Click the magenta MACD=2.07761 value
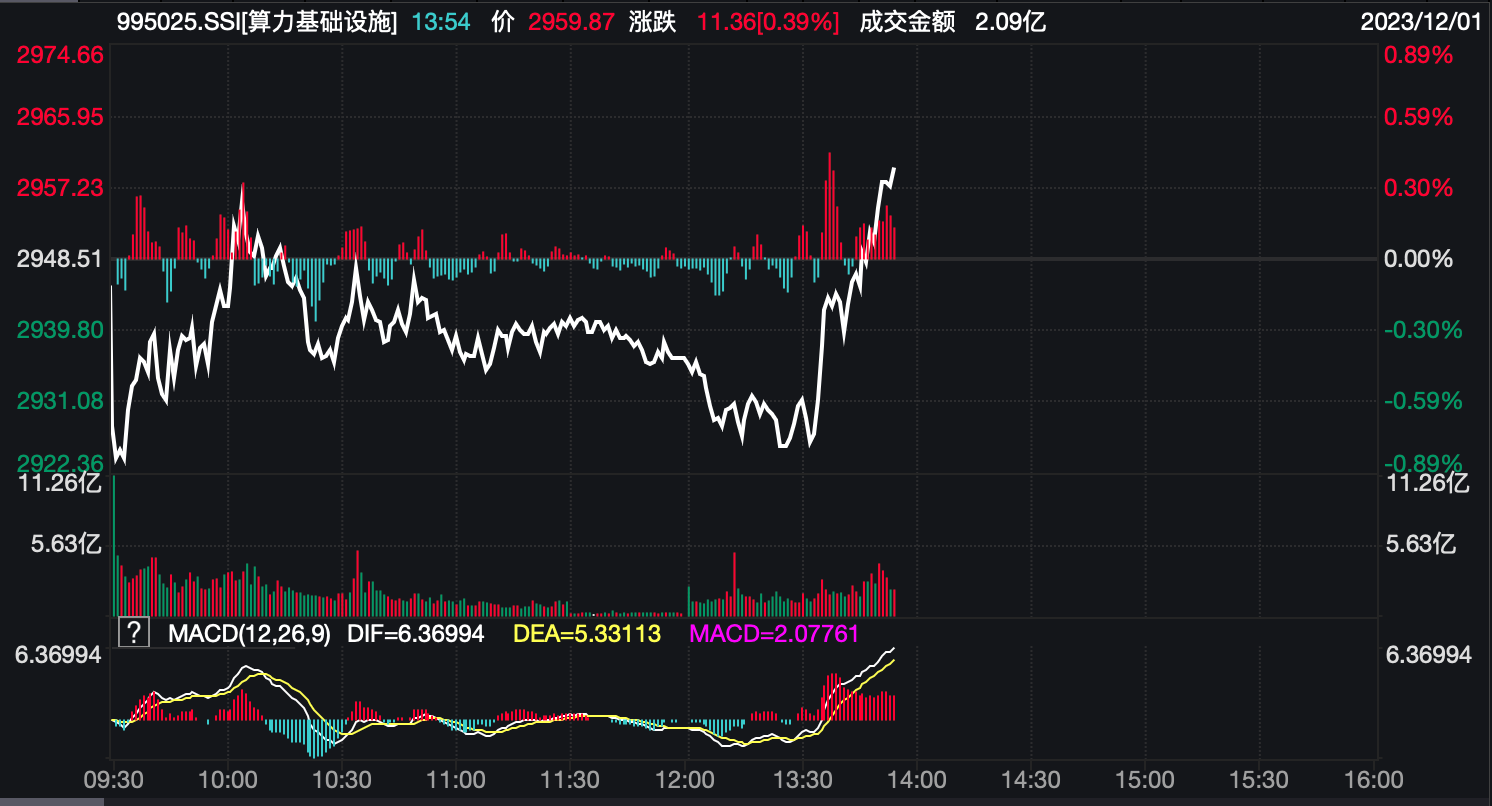This screenshot has width=1492, height=806. coord(775,633)
